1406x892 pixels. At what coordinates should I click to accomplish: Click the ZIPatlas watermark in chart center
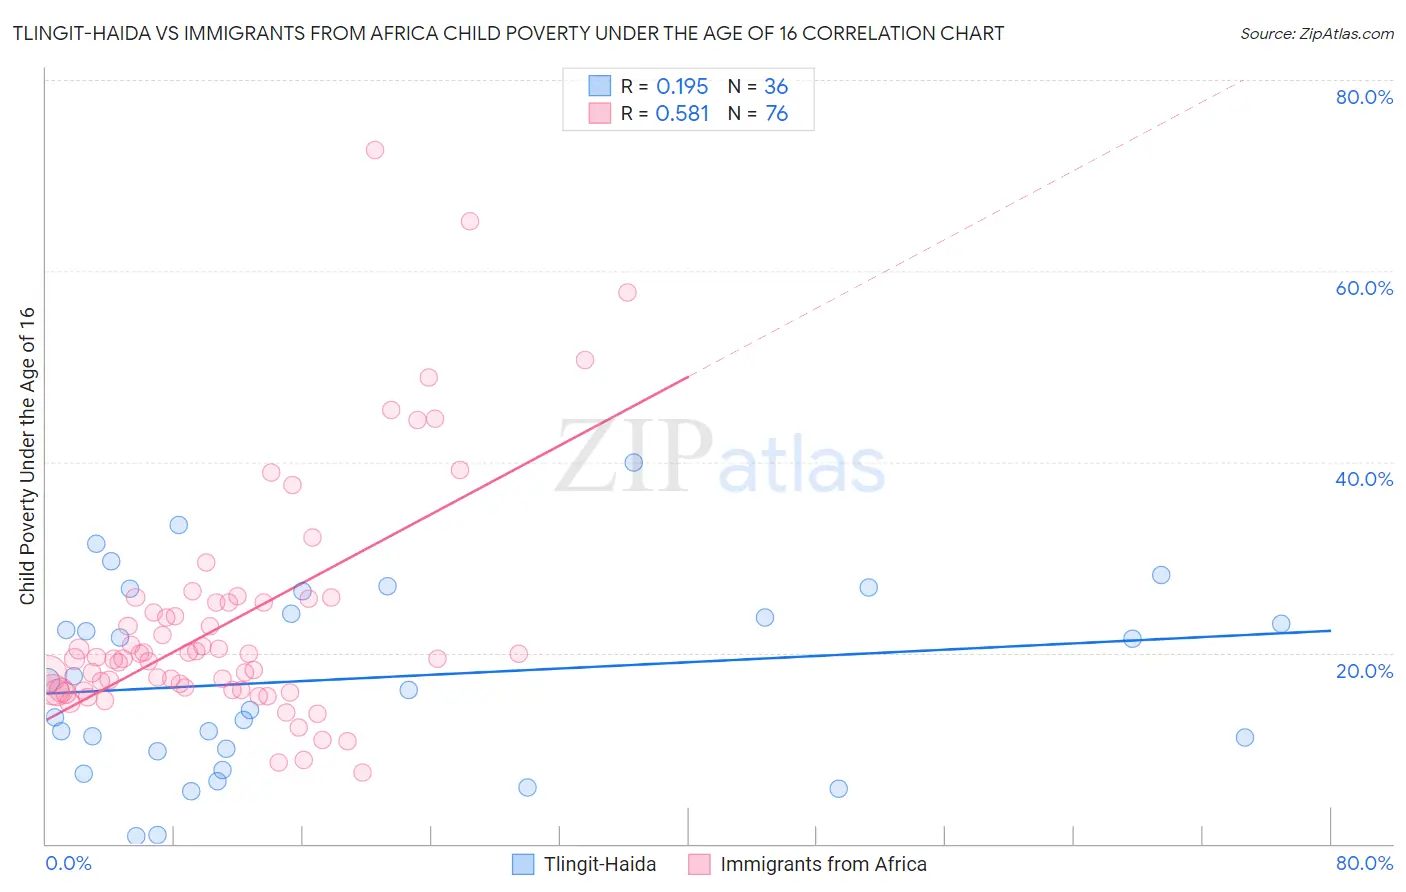[x=720, y=459]
